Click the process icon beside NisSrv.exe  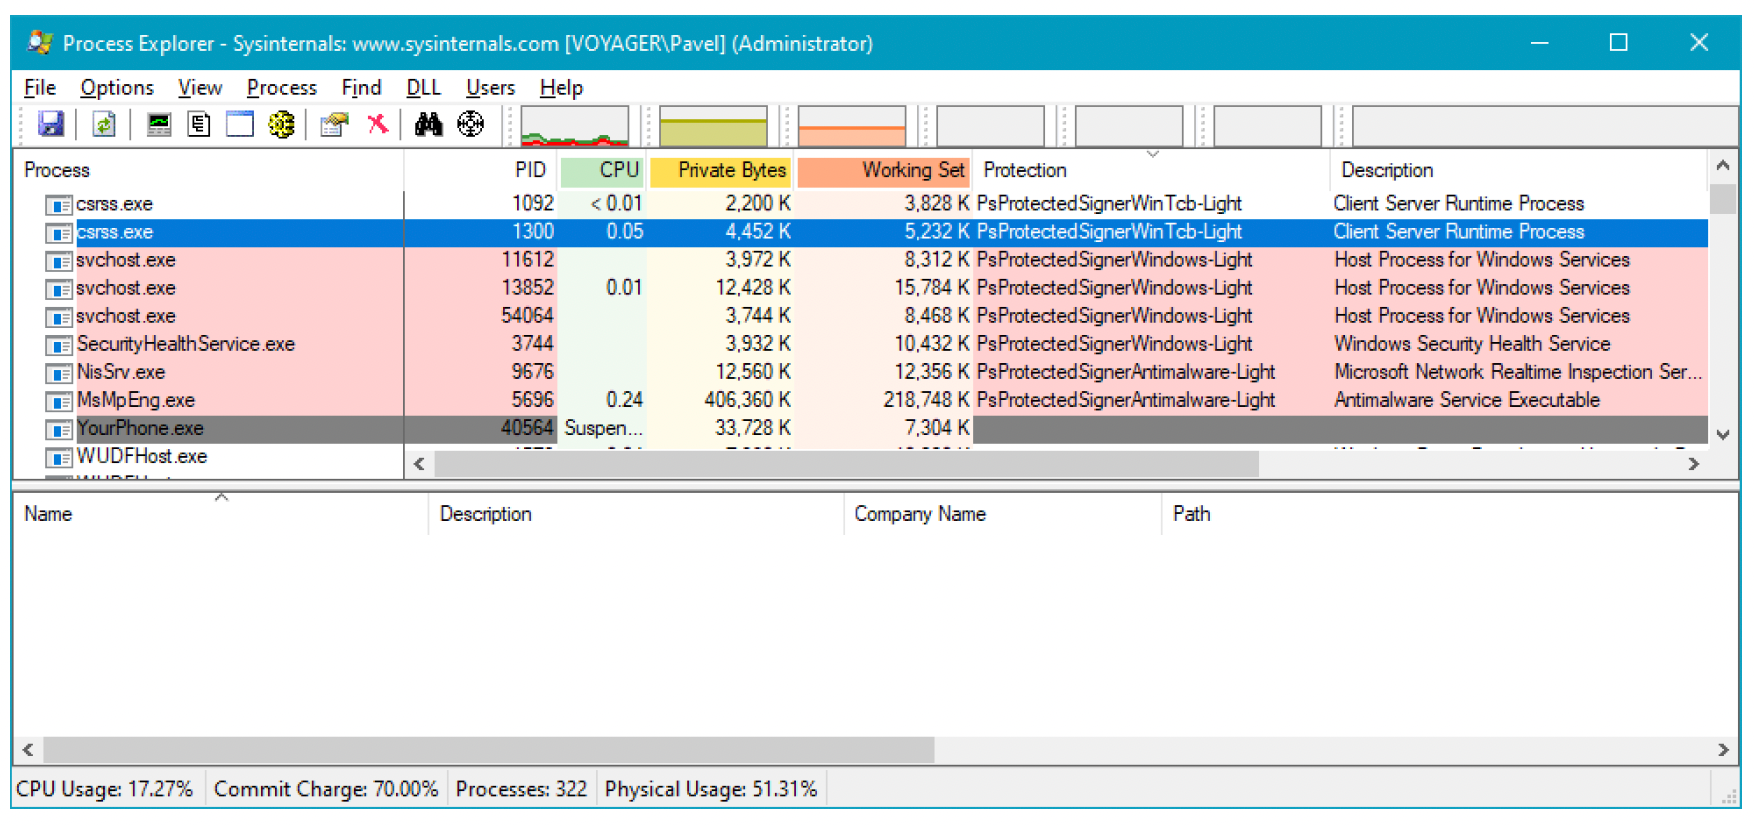[x=59, y=373]
